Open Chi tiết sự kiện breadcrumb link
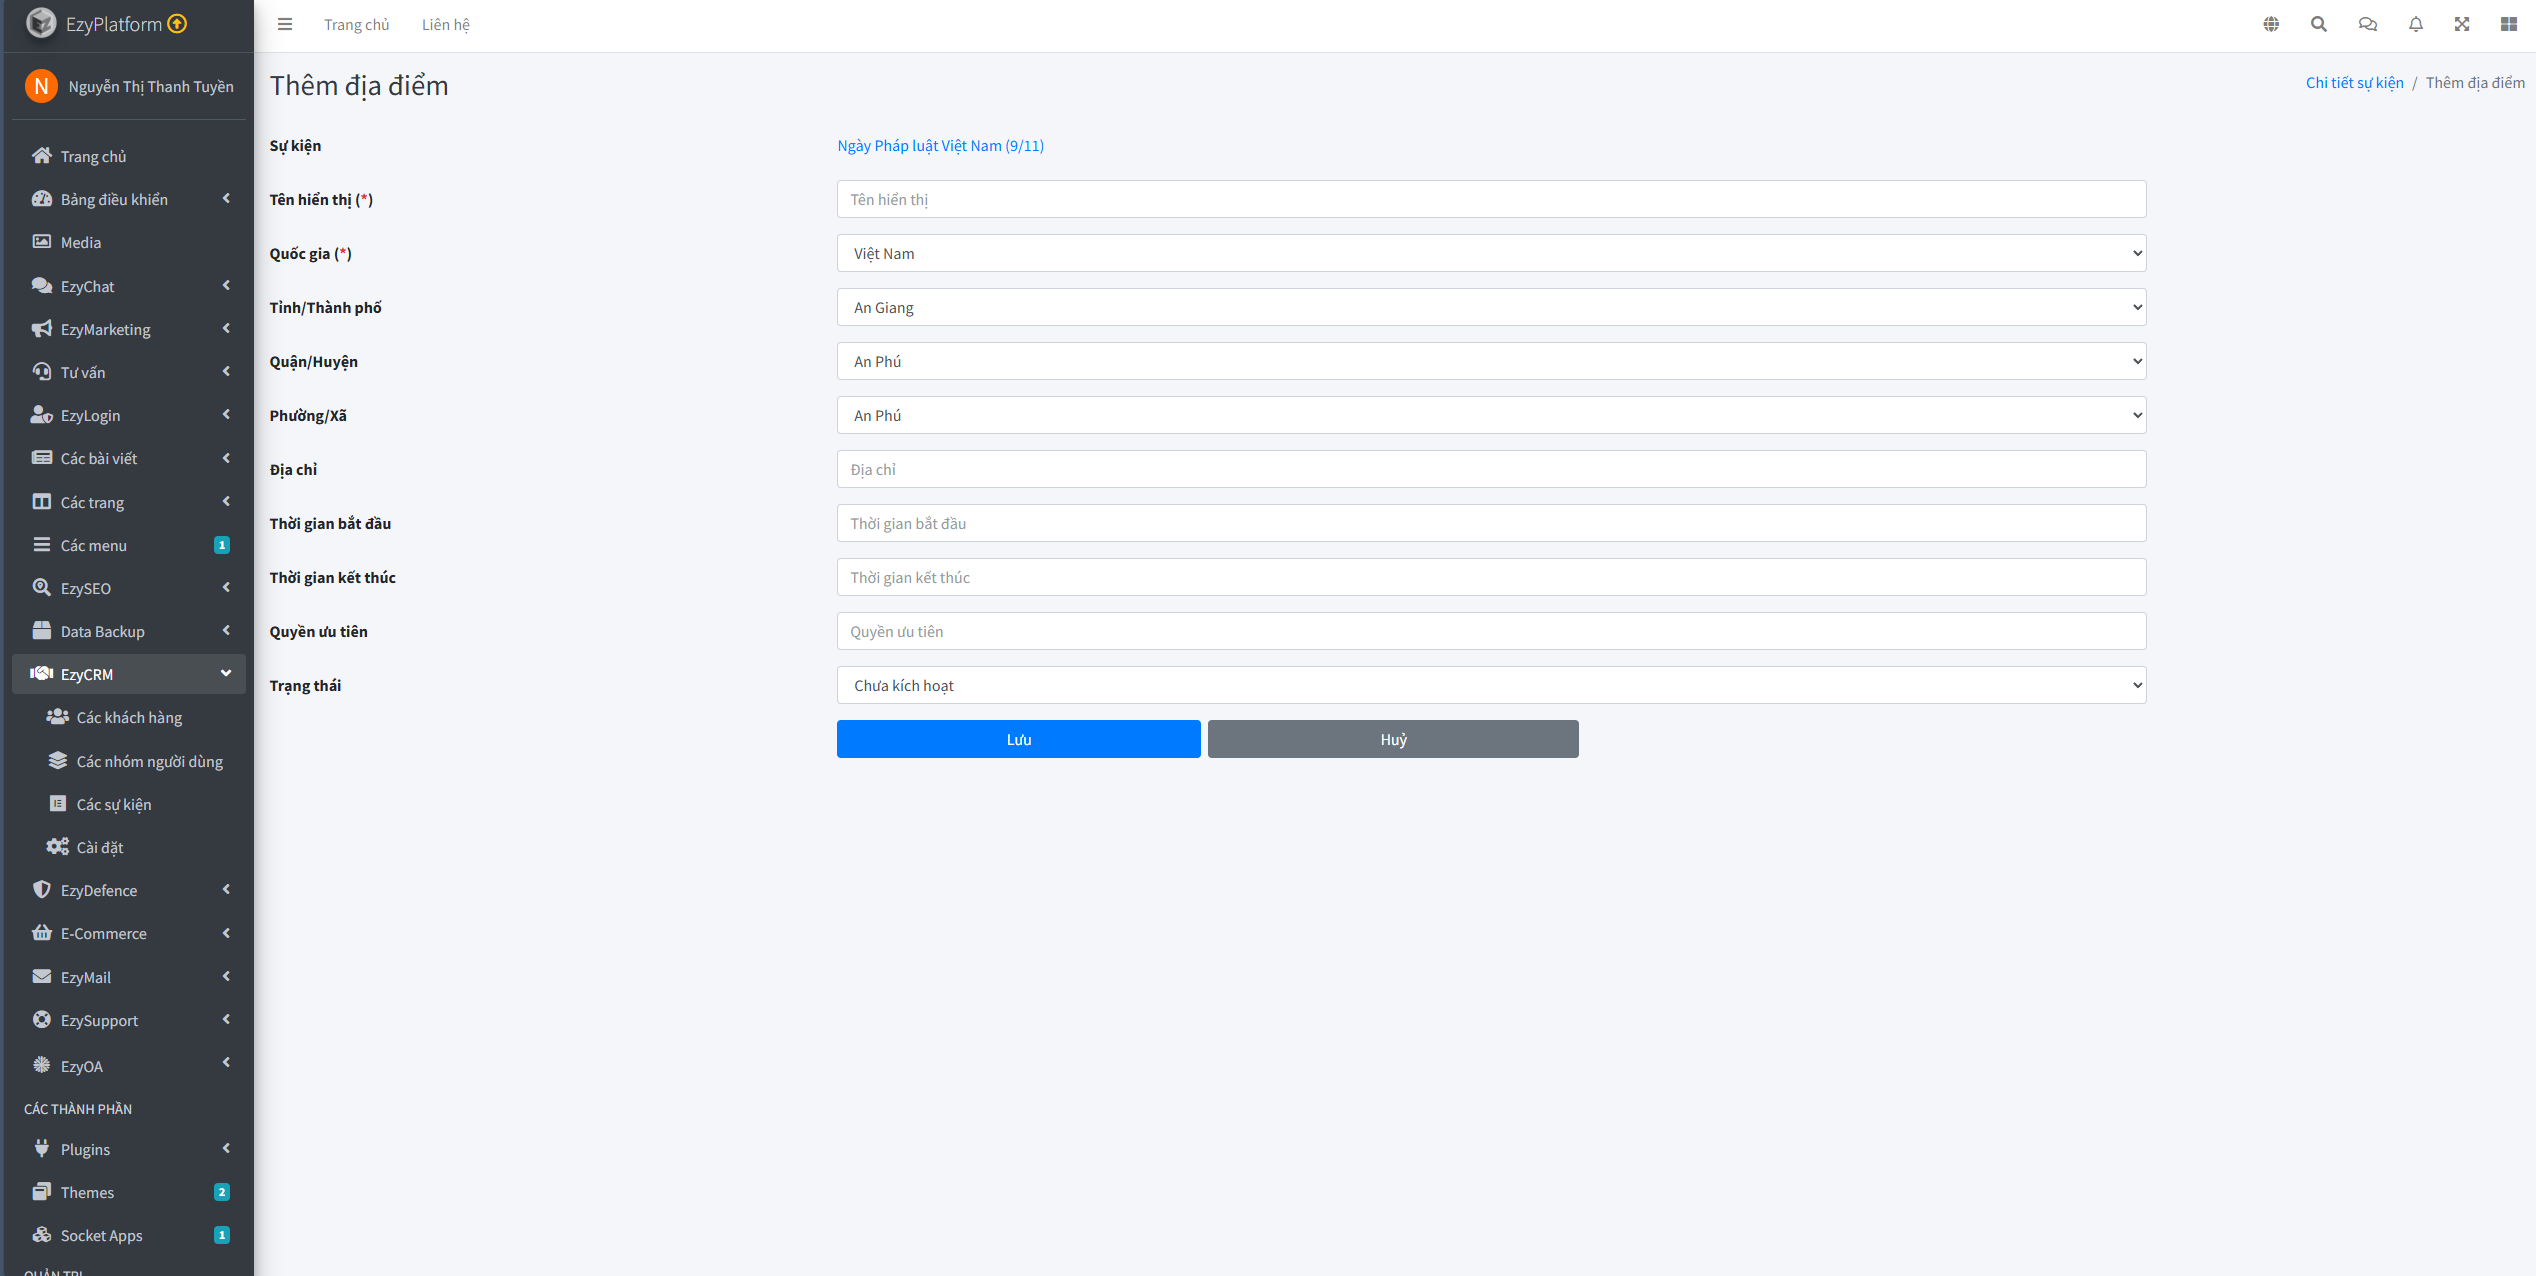The image size is (2536, 1276). pos(2354,82)
